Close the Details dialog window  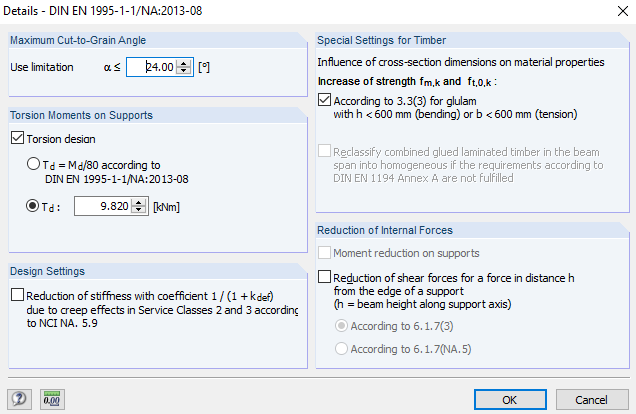point(612,13)
